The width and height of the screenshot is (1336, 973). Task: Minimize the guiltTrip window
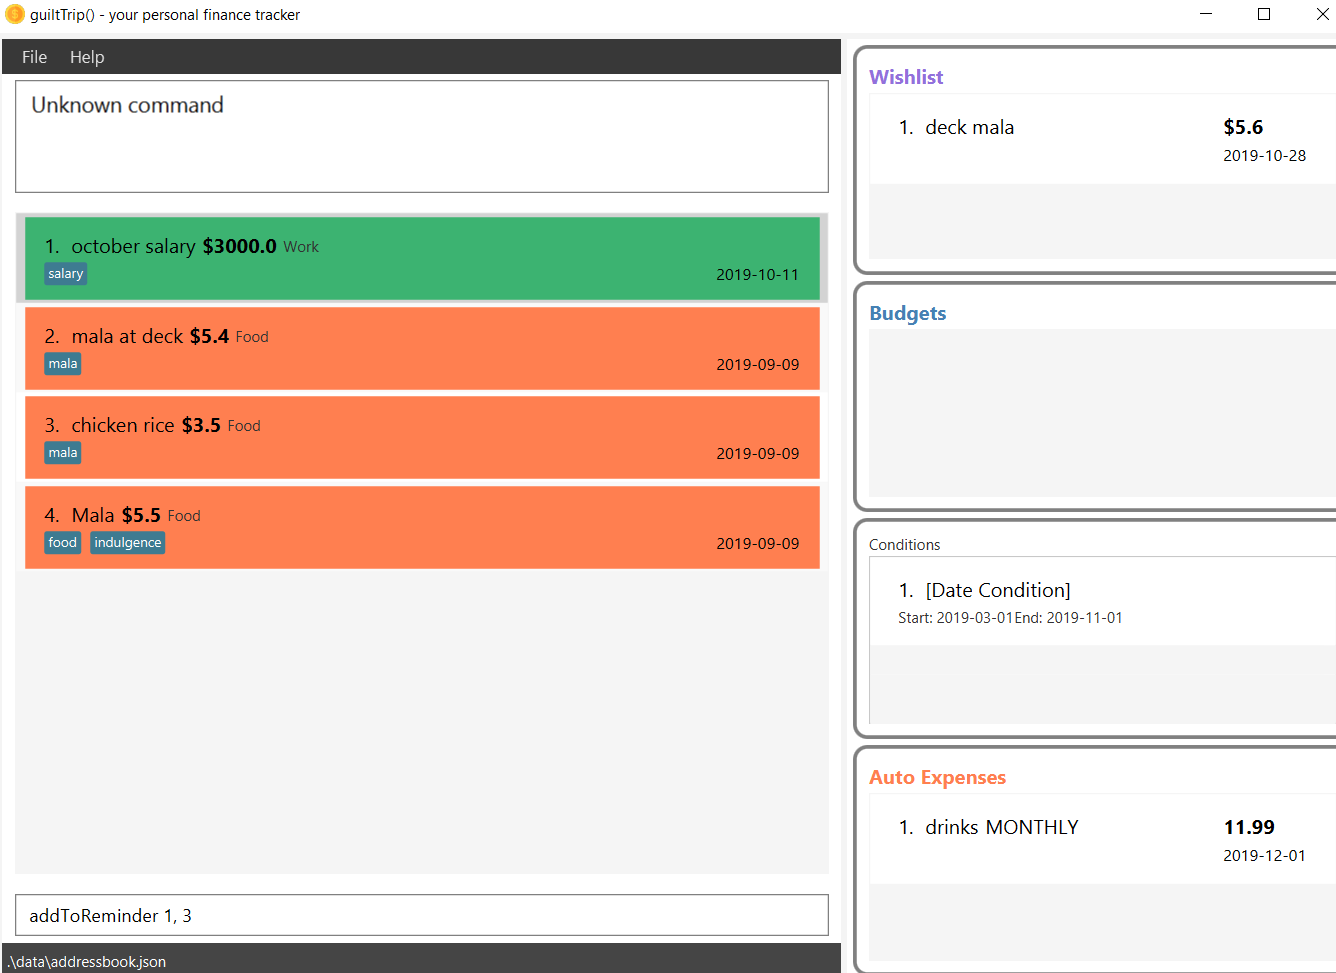tap(1206, 14)
